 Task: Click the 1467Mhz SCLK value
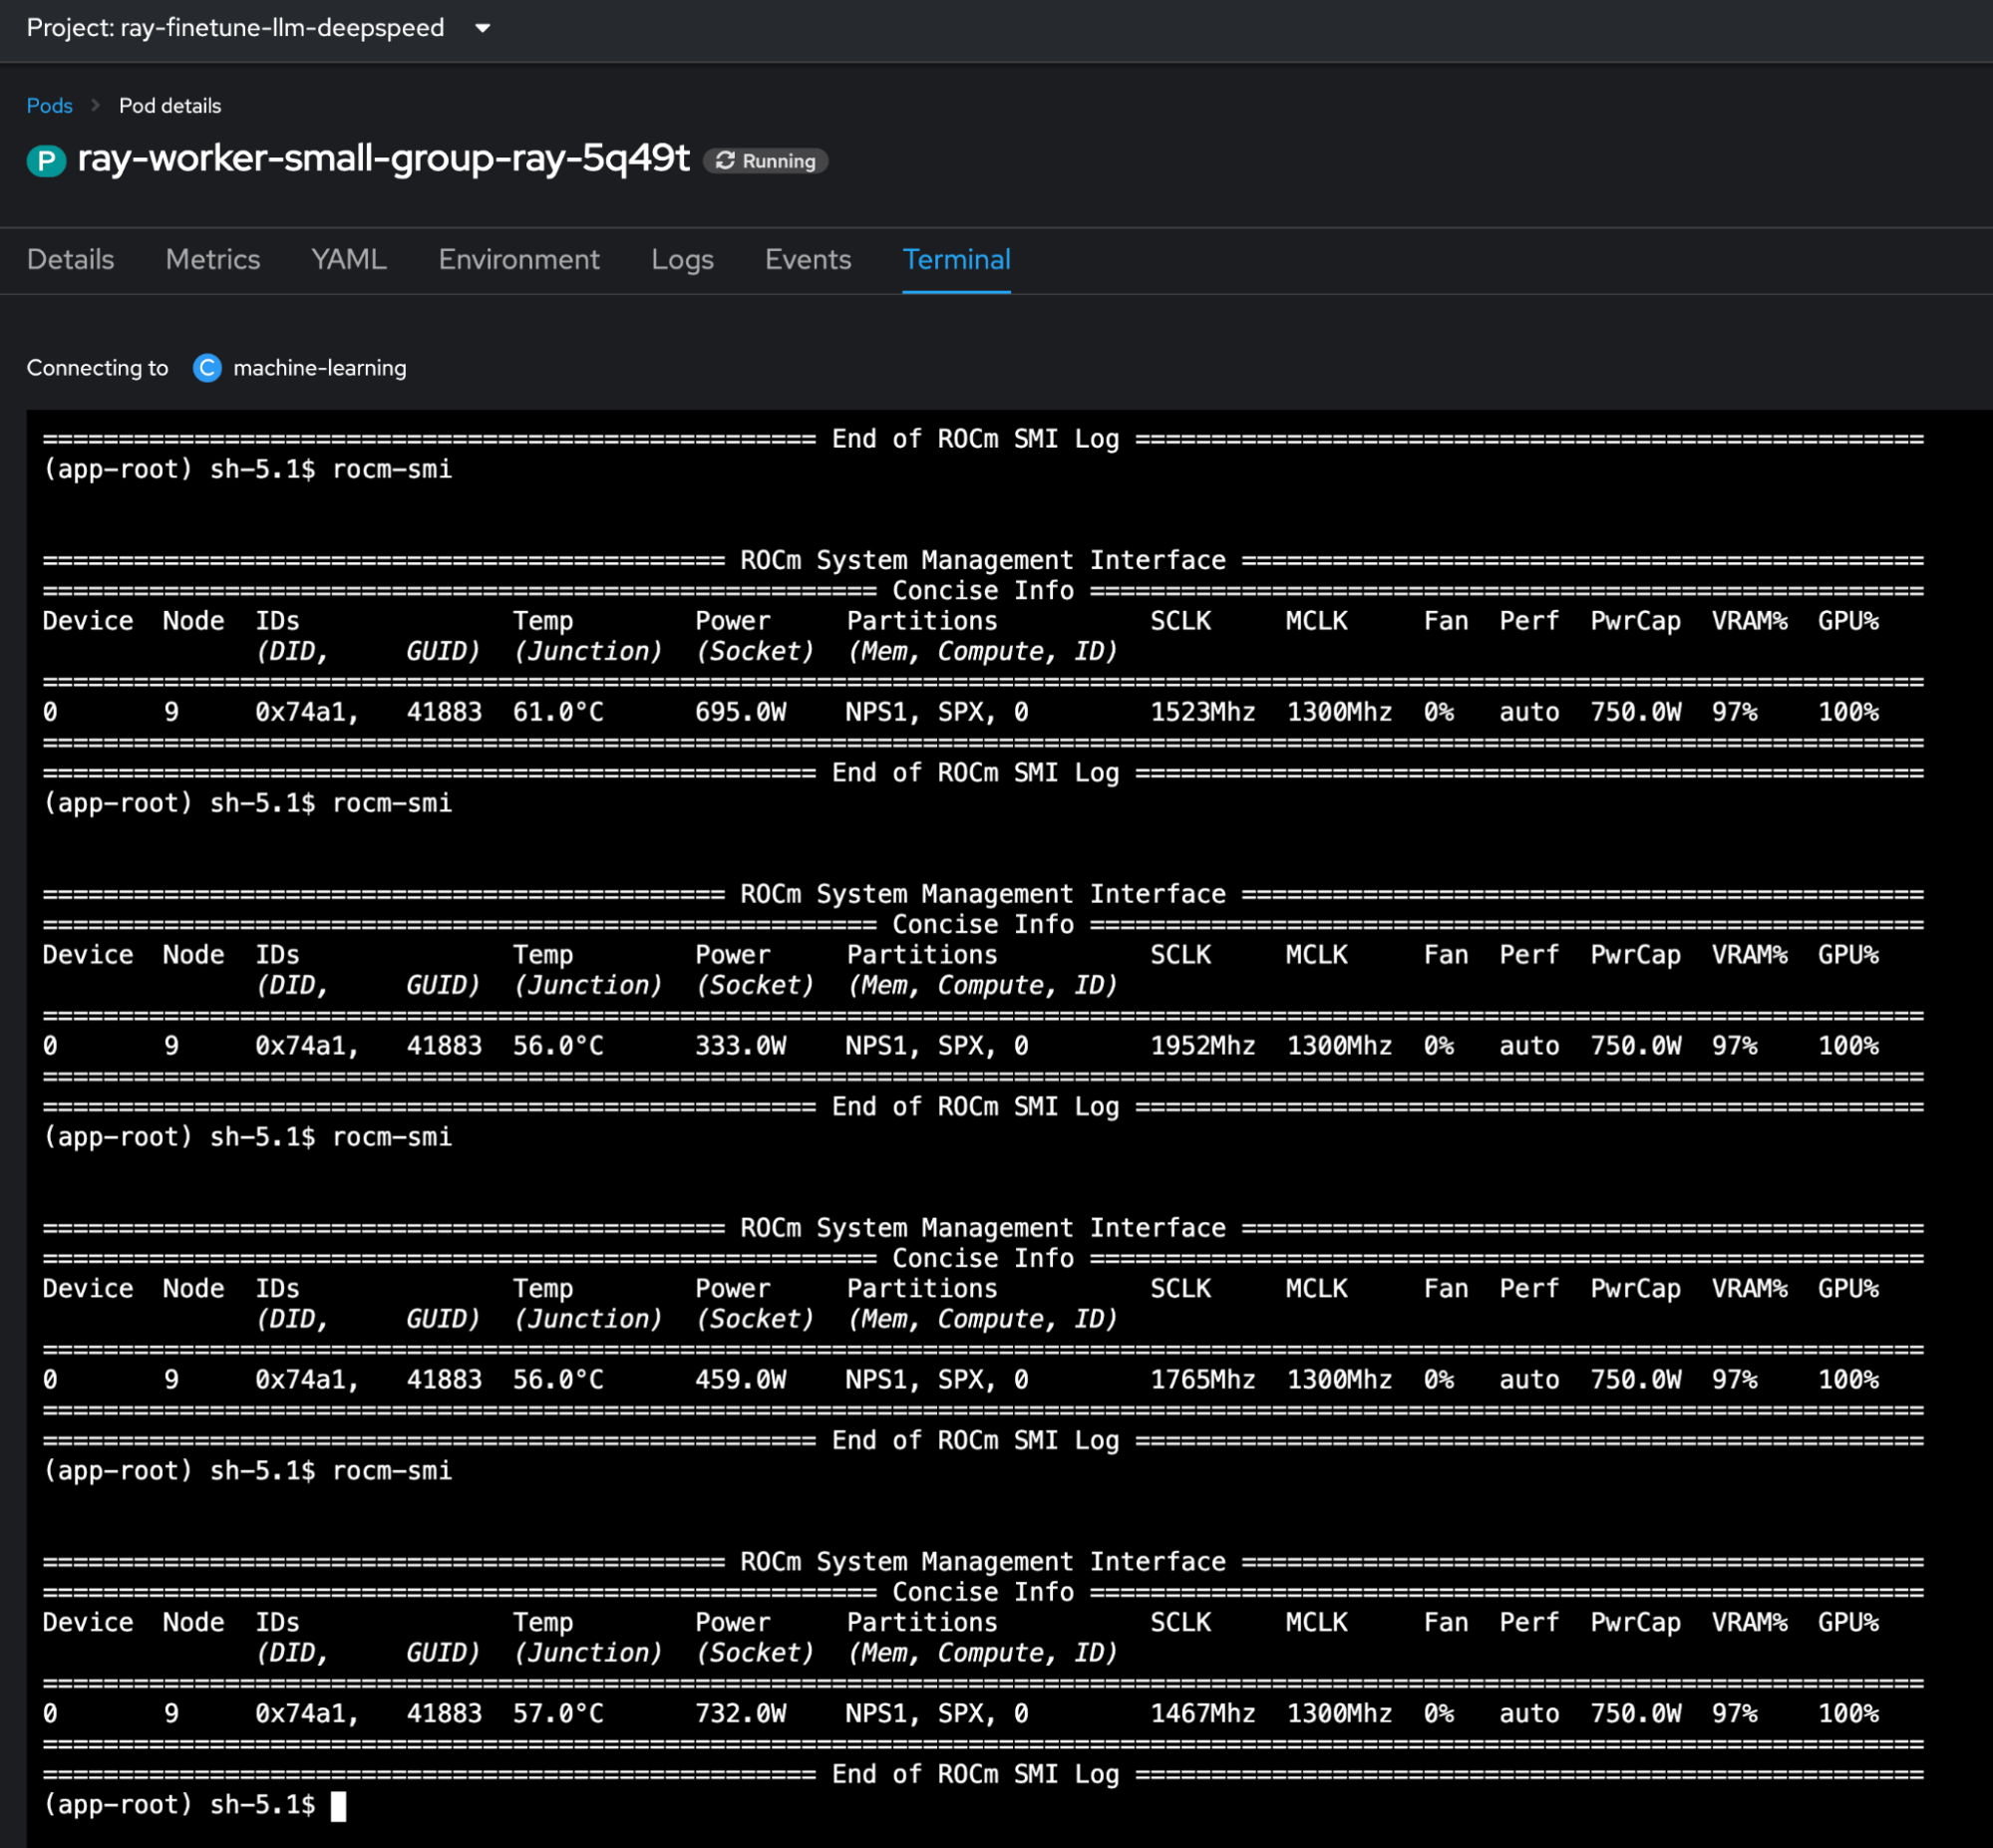(x=1203, y=1714)
